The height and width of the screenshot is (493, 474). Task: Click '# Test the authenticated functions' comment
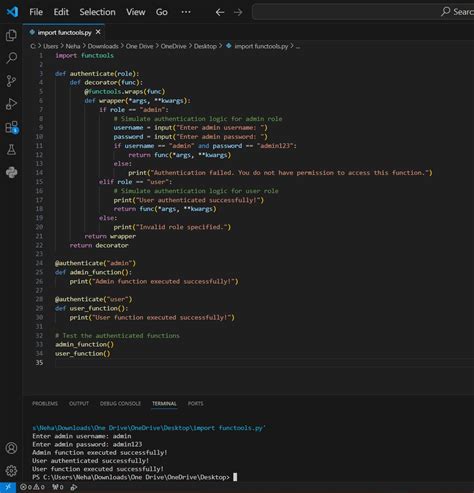(117, 335)
